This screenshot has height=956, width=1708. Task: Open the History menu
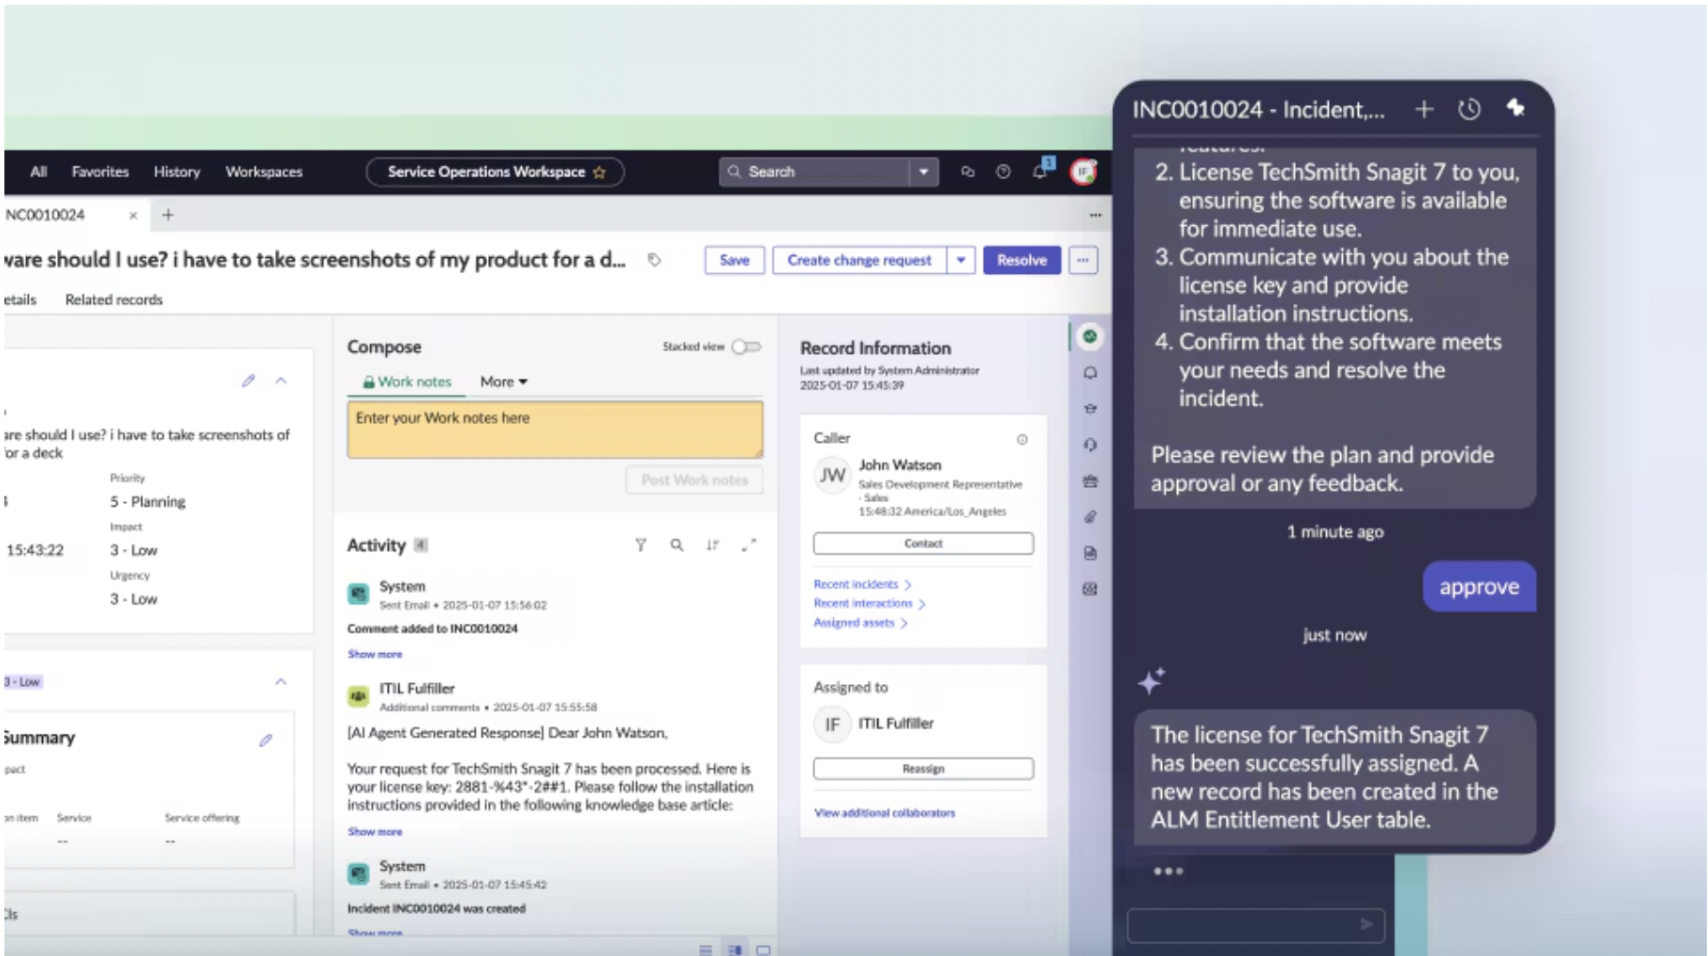pyautogui.click(x=177, y=172)
